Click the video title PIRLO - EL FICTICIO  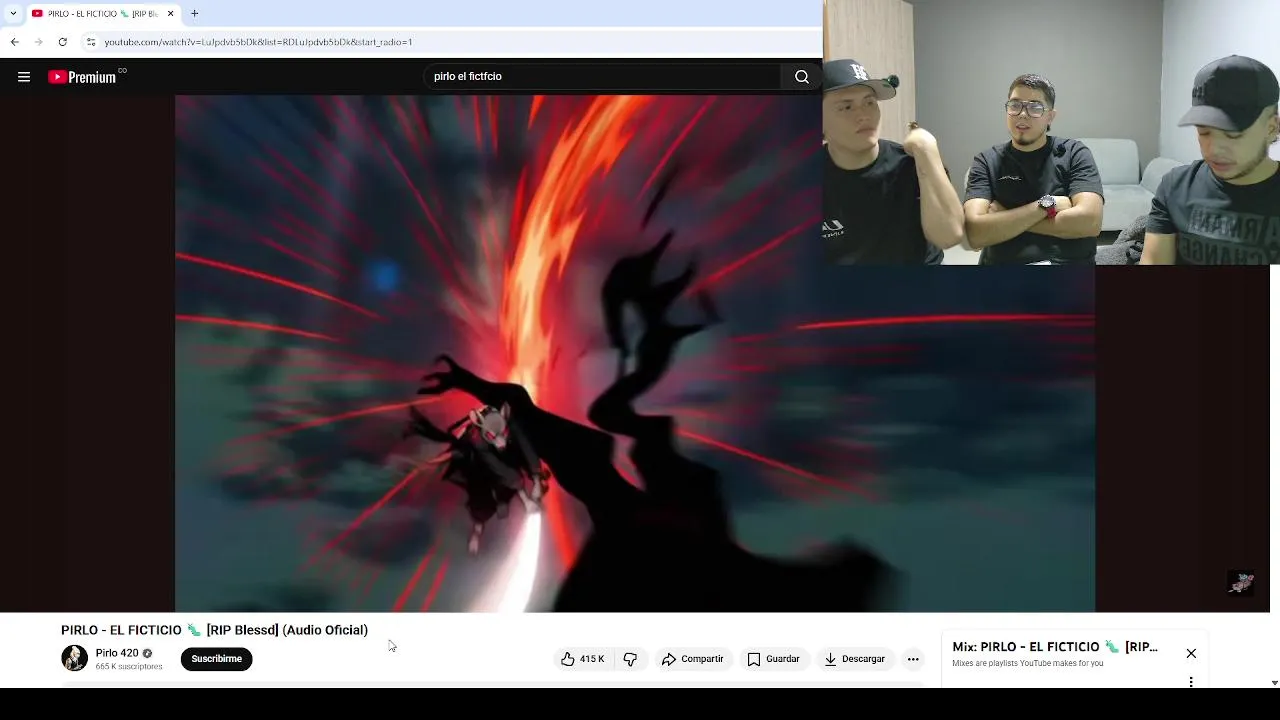214,630
